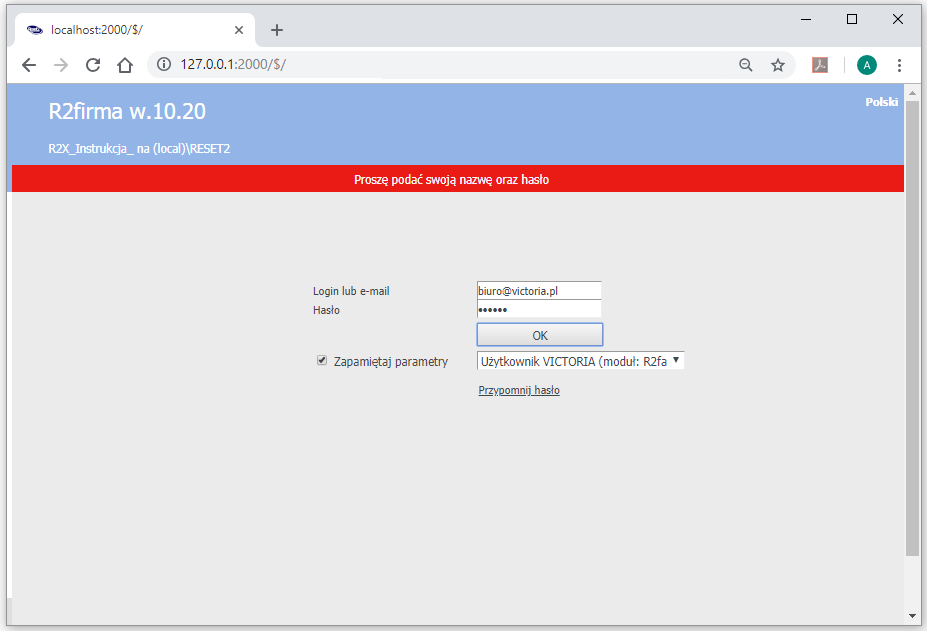Submit login with the OK button
Screen dimensions: 927x631
(x=540, y=335)
